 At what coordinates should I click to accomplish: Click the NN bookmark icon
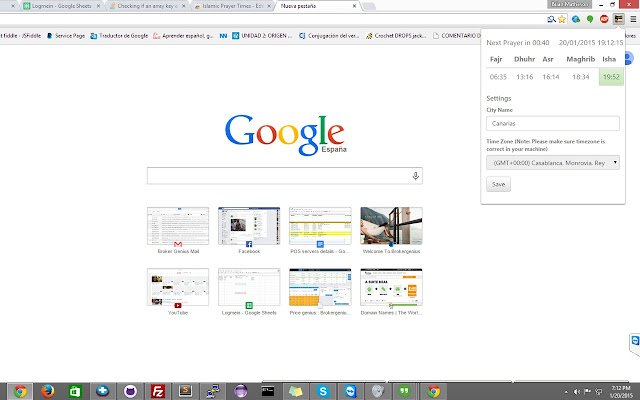pyautogui.click(x=223, y=36)
